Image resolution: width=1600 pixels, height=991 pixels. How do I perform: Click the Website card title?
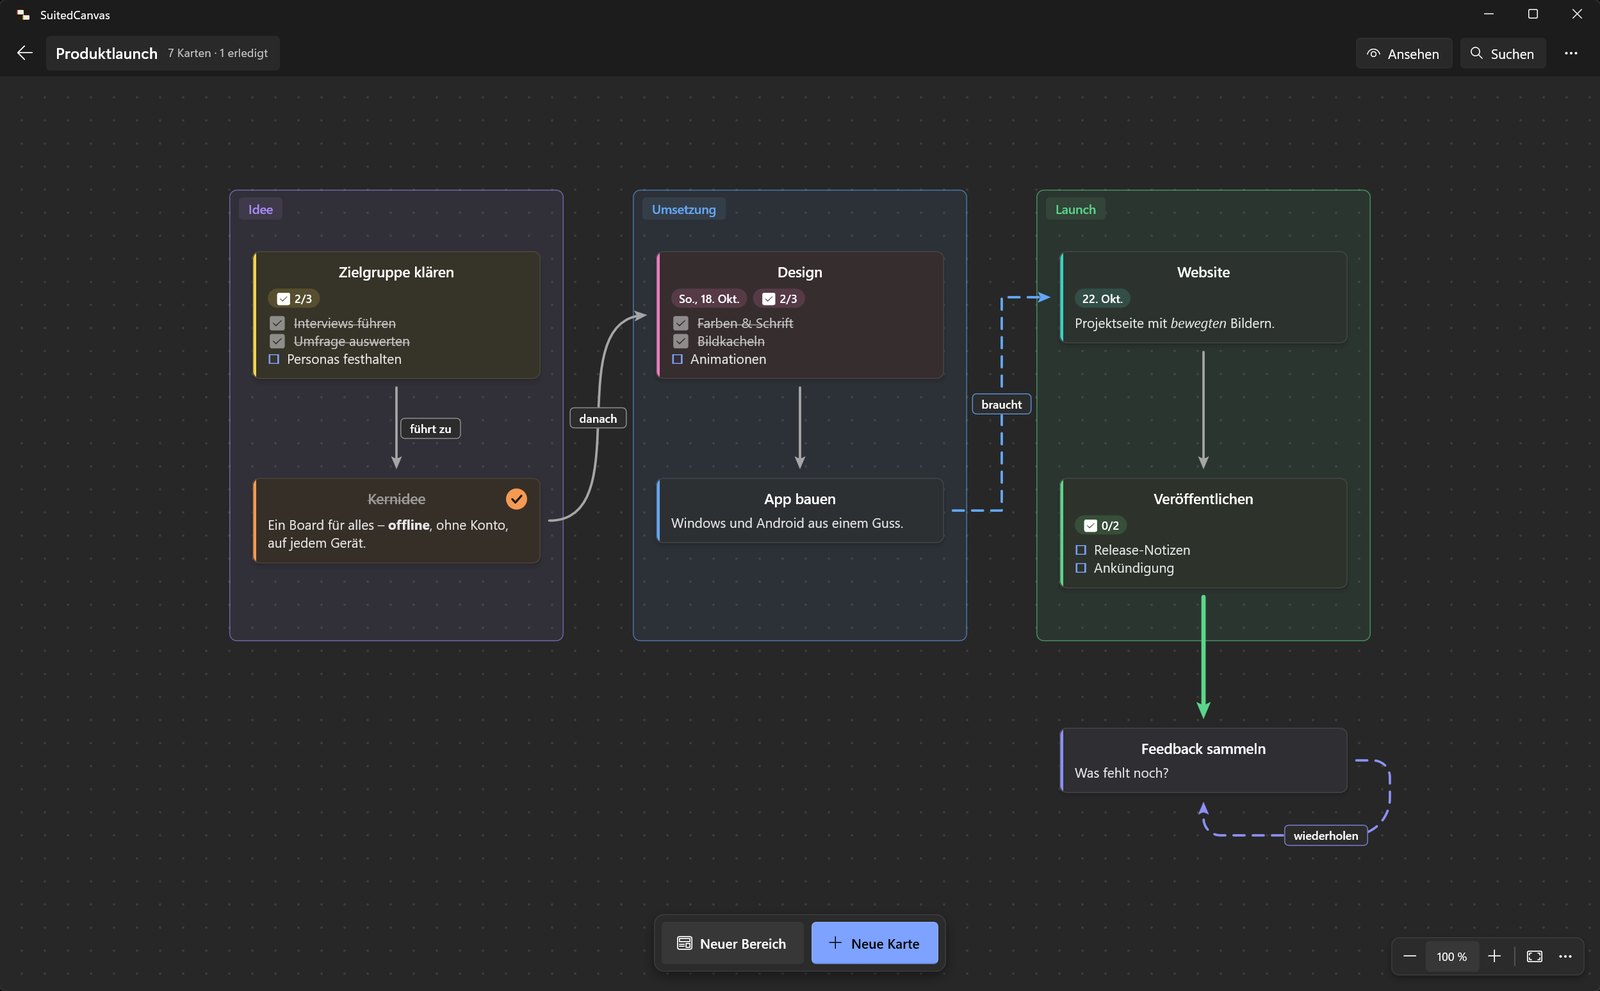[1203, 272]
